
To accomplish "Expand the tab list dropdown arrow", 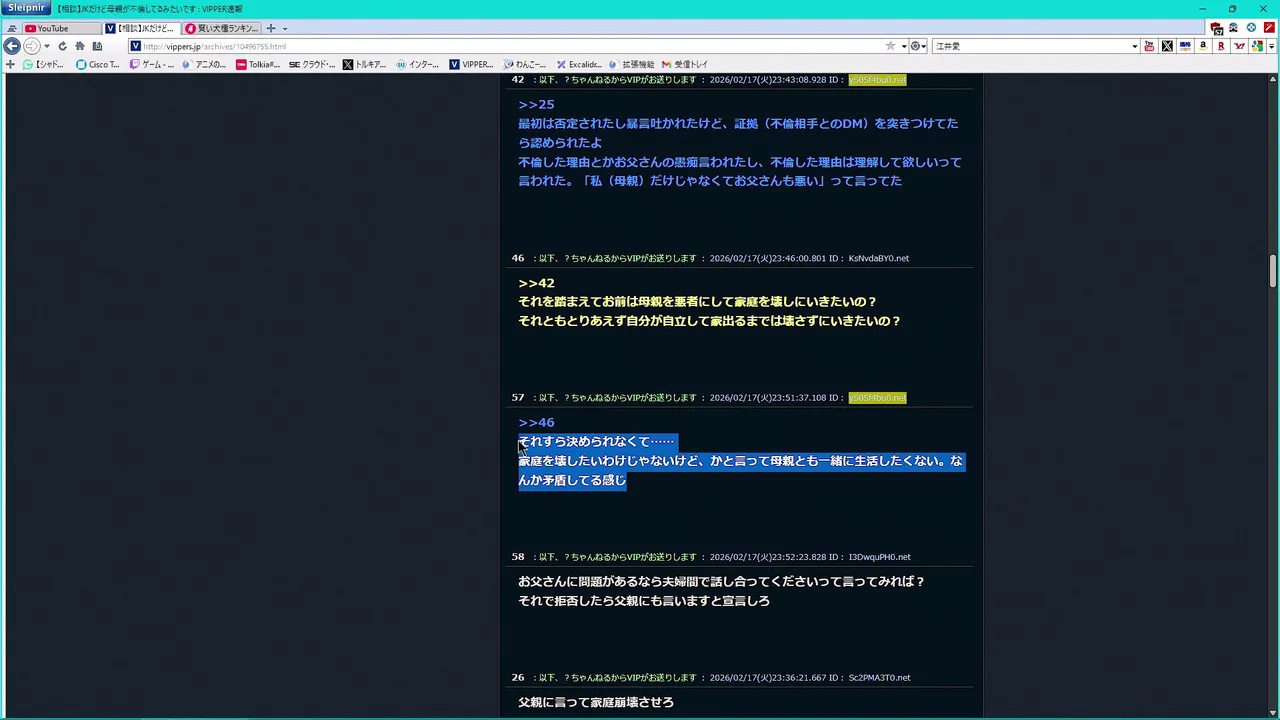I will point(285,29).
